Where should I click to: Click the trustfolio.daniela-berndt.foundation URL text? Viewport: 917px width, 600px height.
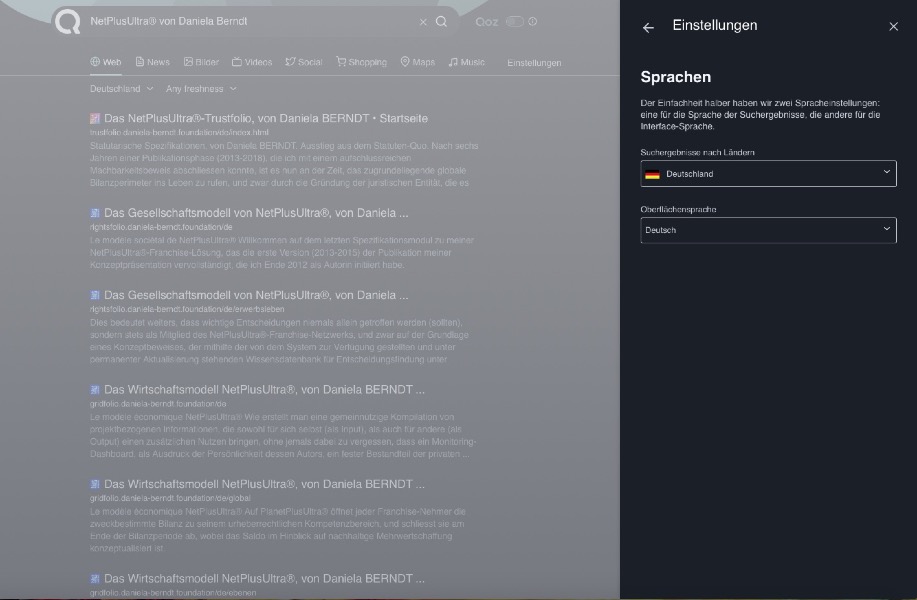pos(179,133)
